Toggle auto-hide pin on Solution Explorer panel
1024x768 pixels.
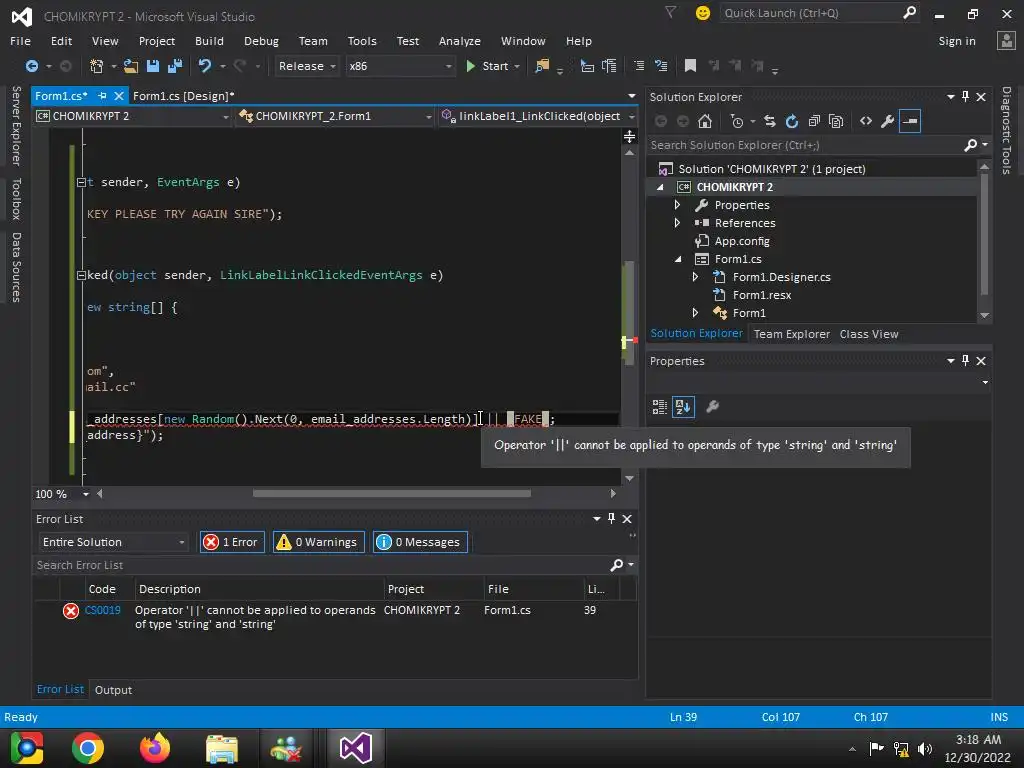(965, 97)
